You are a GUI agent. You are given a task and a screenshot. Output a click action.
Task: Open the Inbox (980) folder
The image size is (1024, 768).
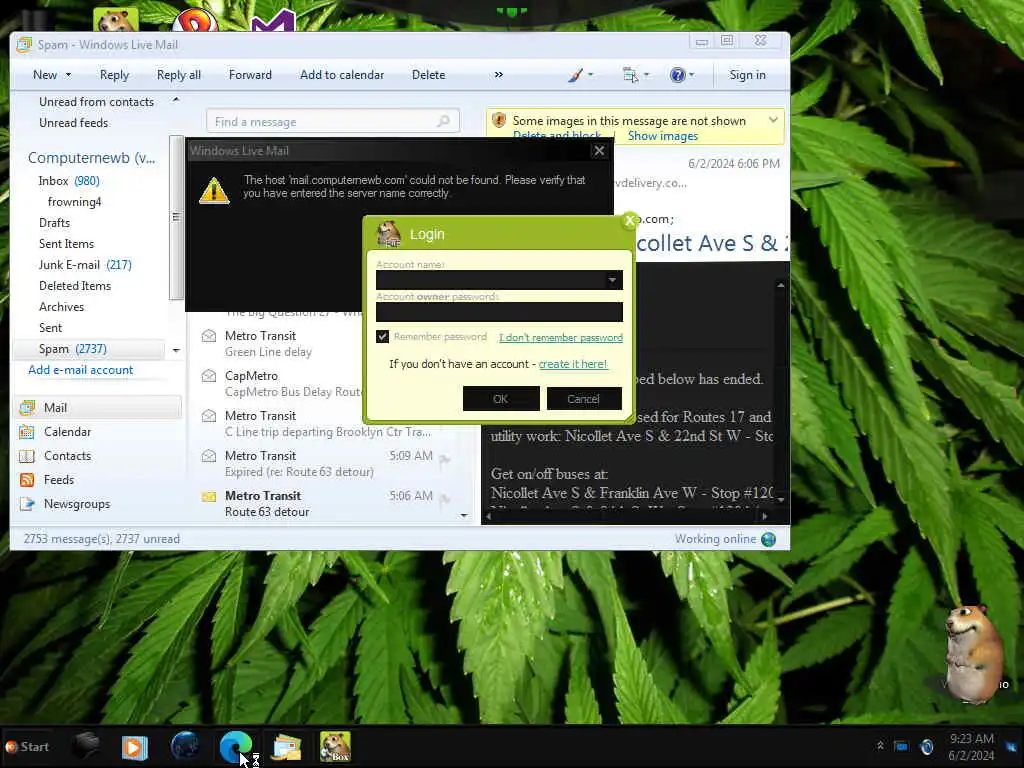pos(69,181)
